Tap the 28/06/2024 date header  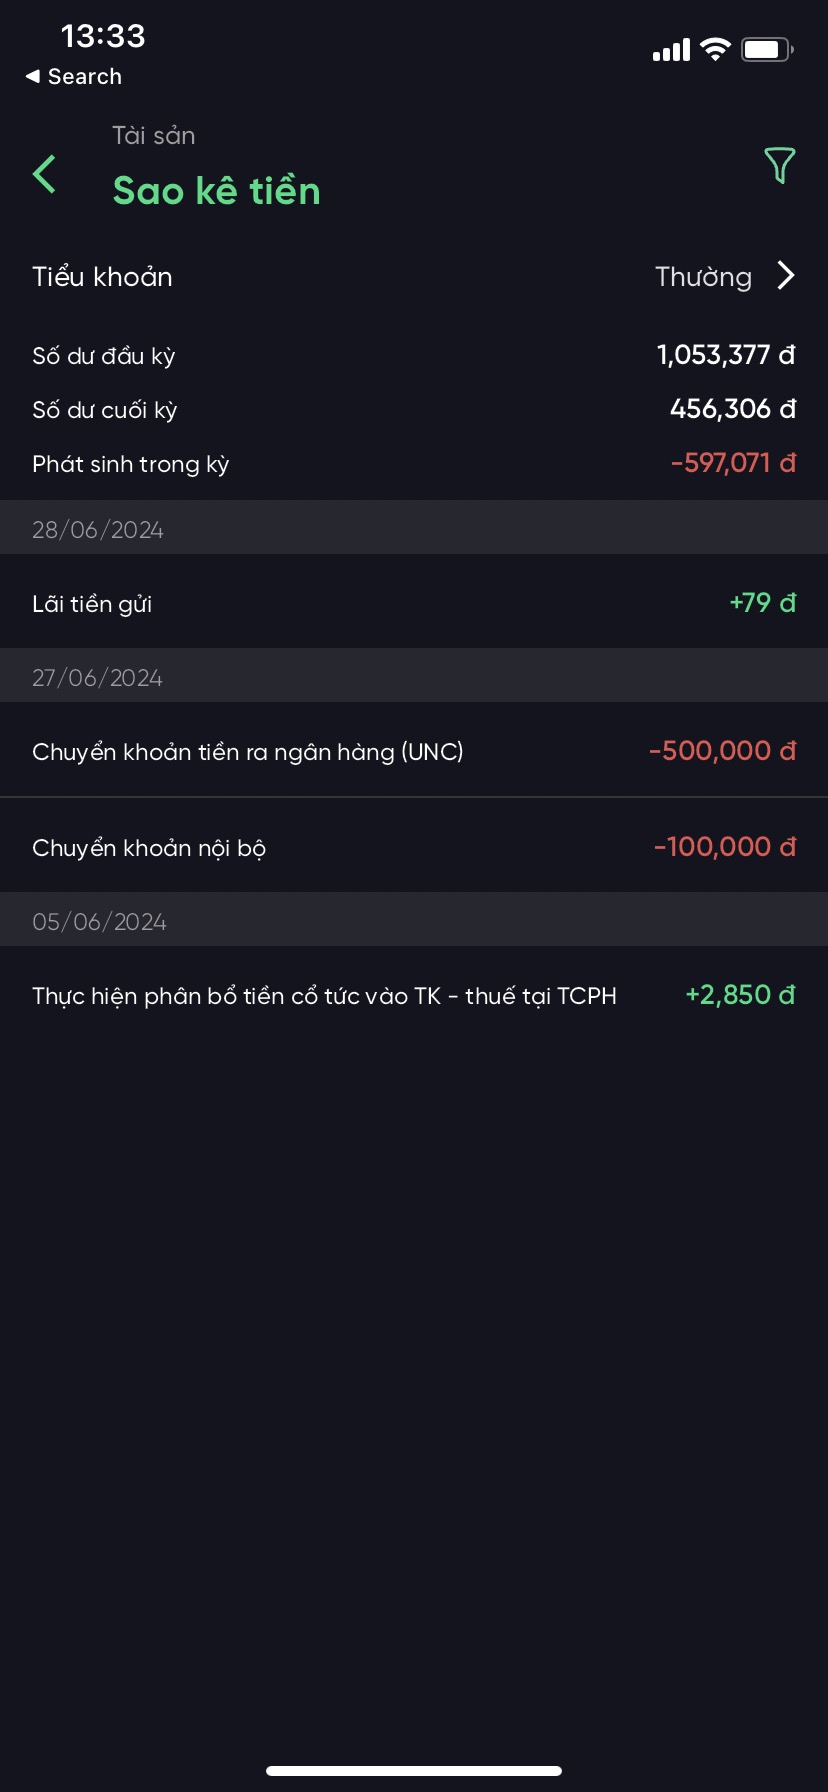(98, 530)
